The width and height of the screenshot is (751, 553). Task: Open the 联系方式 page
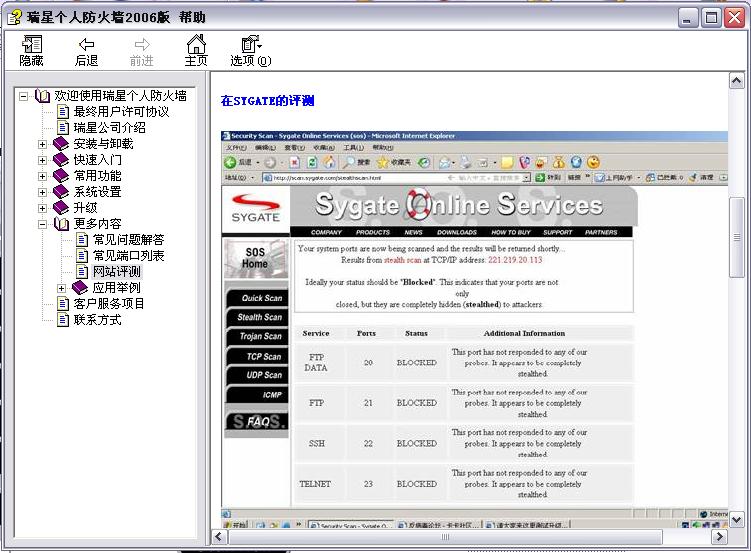[97, 320]
